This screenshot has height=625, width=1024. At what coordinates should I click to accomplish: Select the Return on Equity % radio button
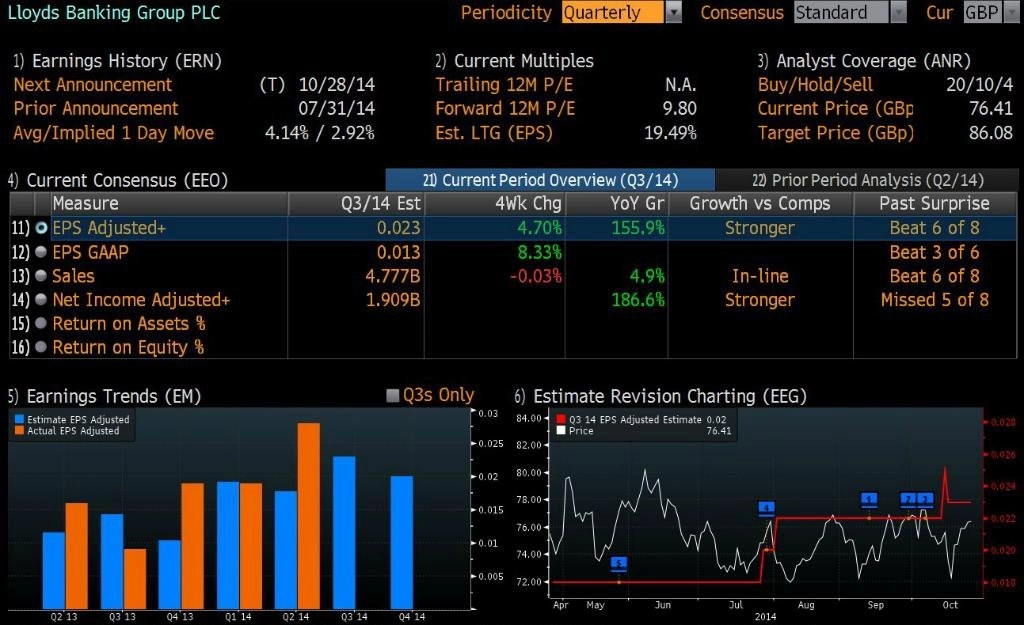[x=41, y=347]
